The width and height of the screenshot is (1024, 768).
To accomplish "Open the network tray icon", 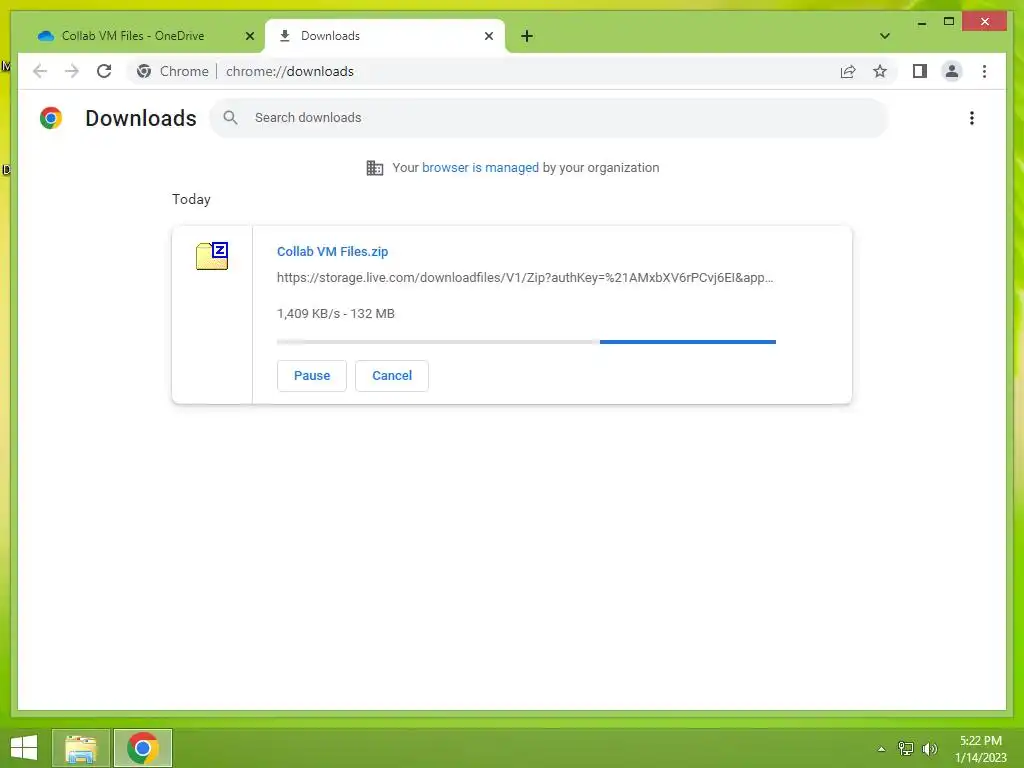I will 906,749.
